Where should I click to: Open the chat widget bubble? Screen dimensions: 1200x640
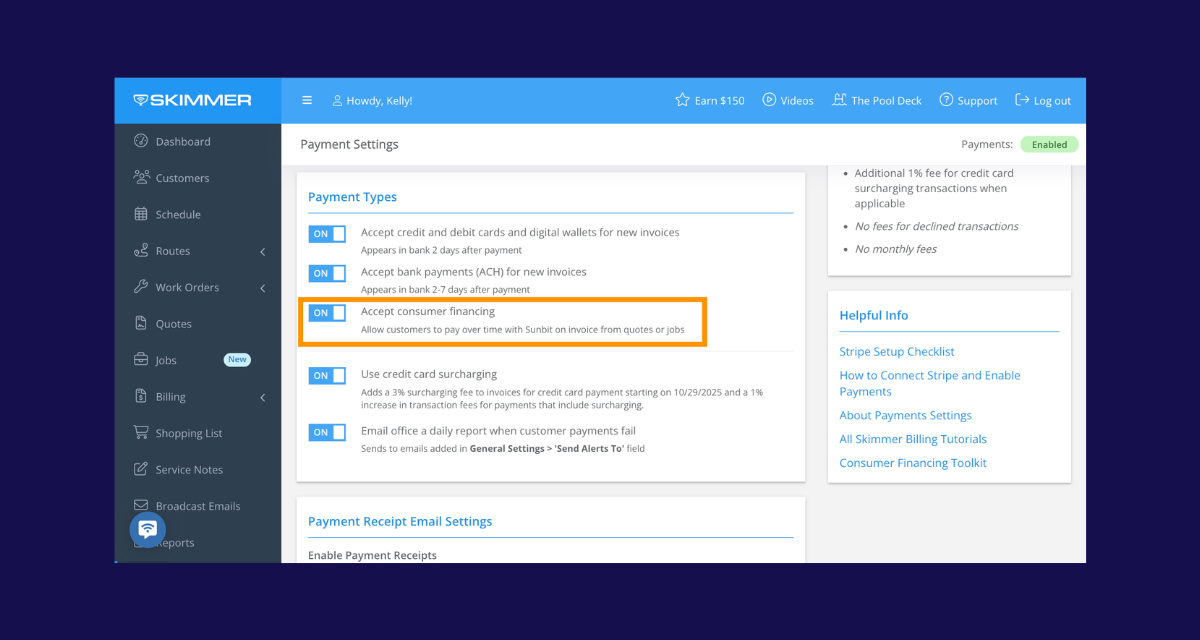(148, 530)
